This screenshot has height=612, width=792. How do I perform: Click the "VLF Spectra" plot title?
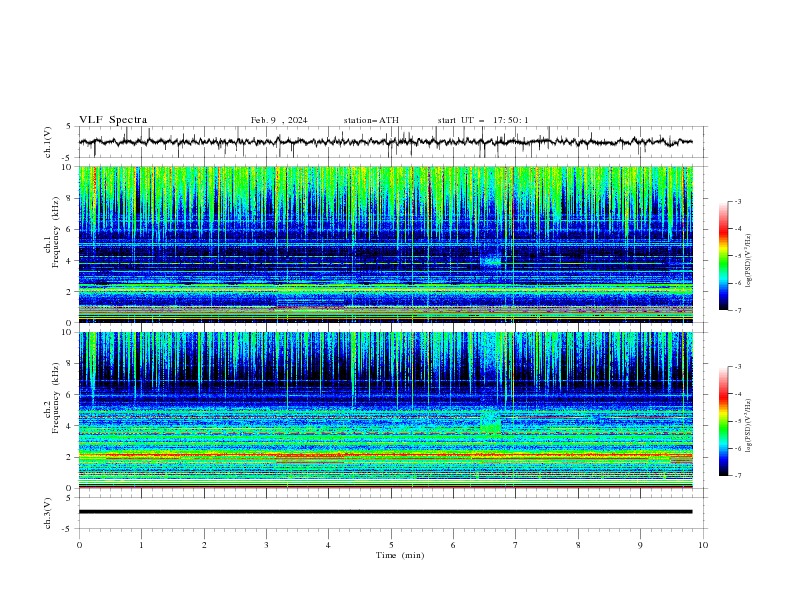tap(113, 120)
